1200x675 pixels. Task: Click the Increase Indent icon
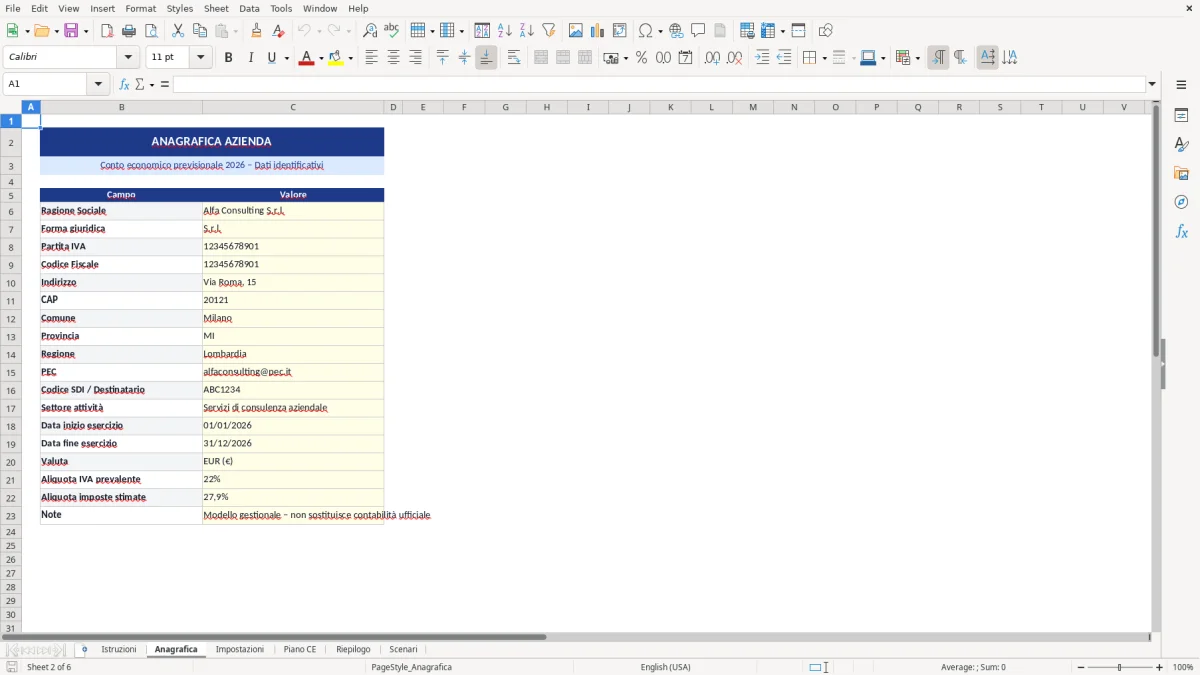pos(762,58)
